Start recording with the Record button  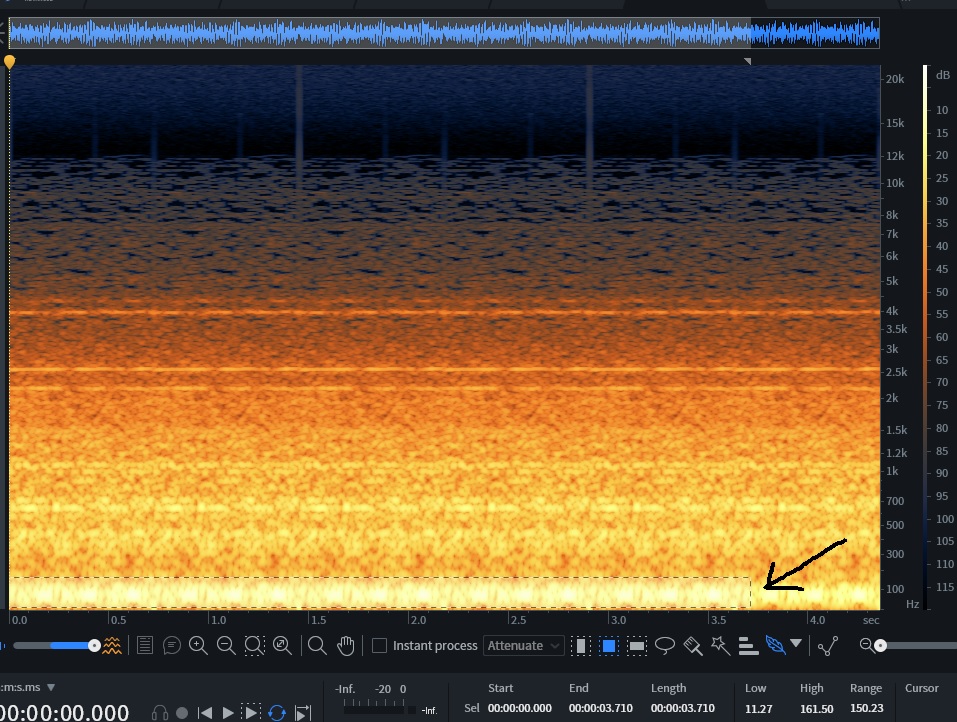click(x=182, y=712)
